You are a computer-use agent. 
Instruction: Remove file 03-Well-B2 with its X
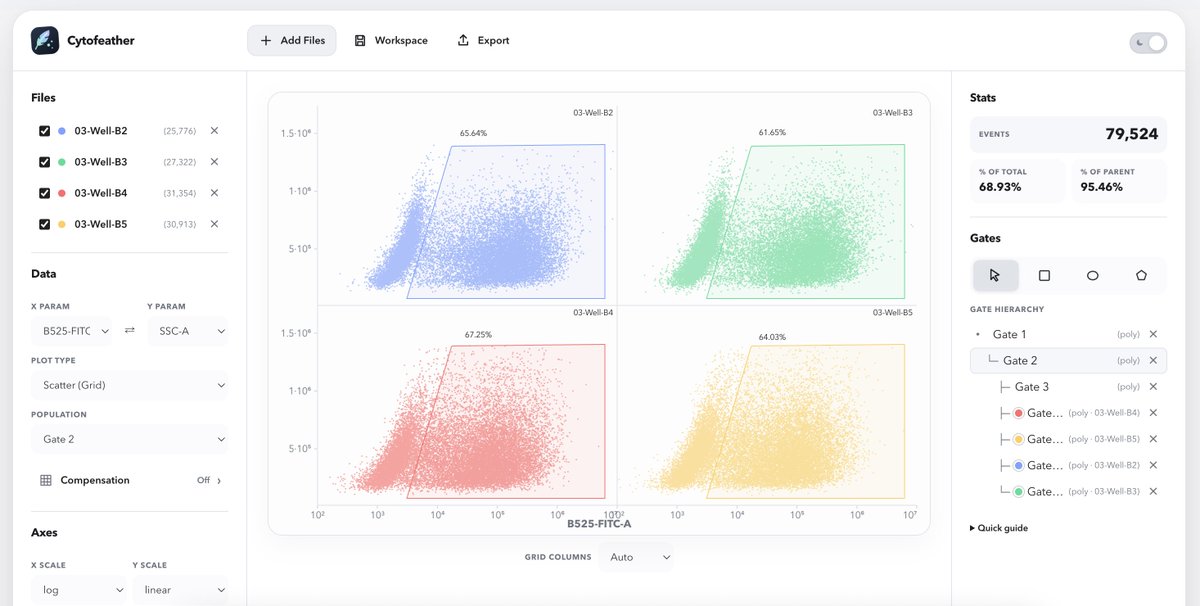pos(214,131)
